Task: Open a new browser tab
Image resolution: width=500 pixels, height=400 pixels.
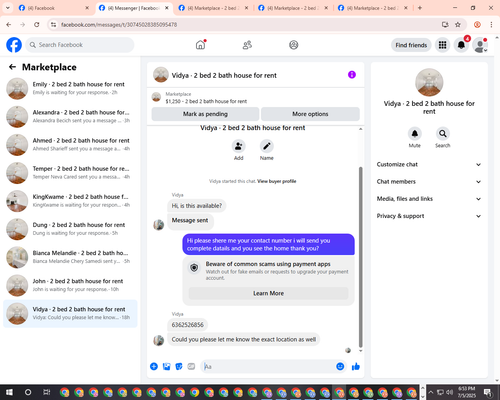Action: click(420, 8)
